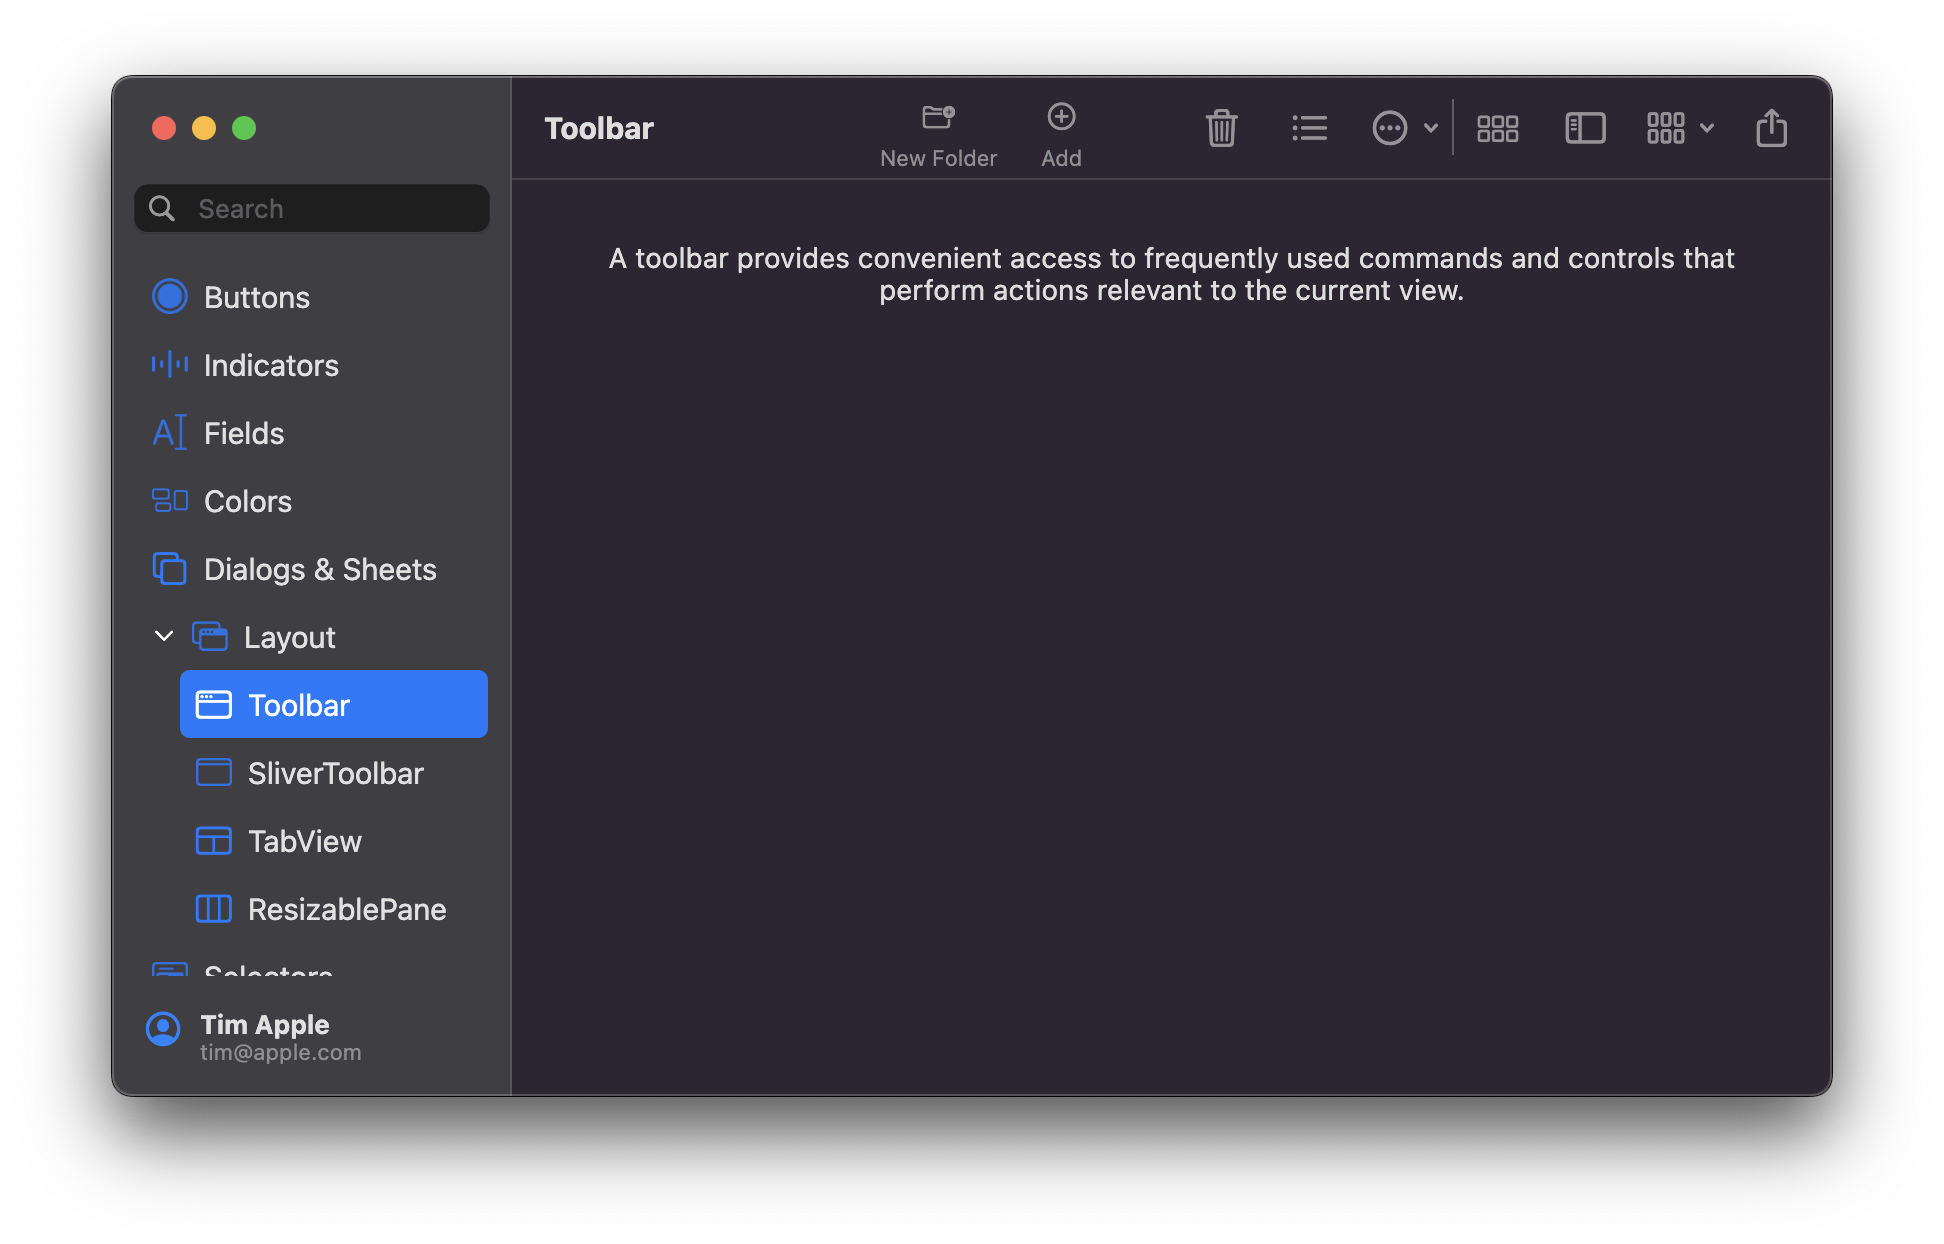Viewport: 1944px width, 1244px height.
Task: Open the Indicators section
Action: [270, 365]
